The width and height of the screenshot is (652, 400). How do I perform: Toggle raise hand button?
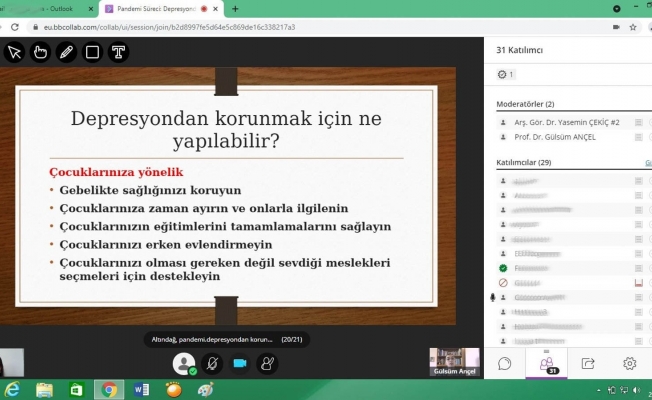tap(267, 363)
